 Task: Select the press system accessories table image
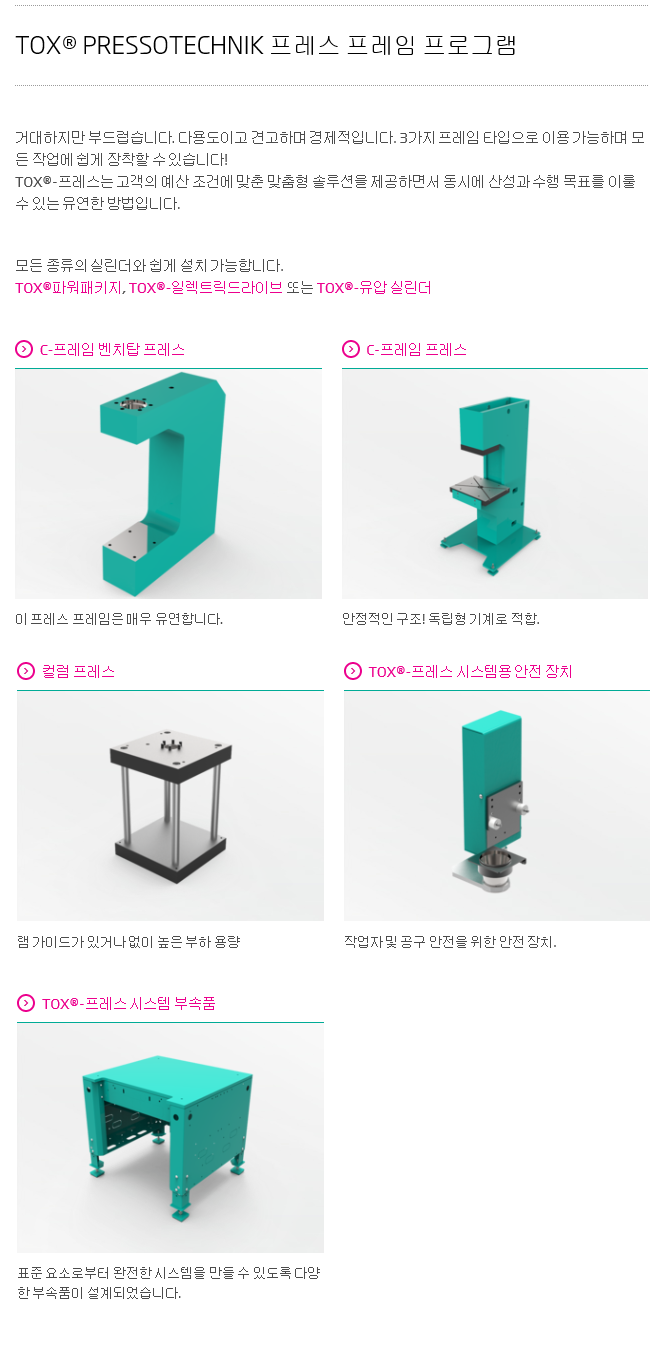[170, 1139]
